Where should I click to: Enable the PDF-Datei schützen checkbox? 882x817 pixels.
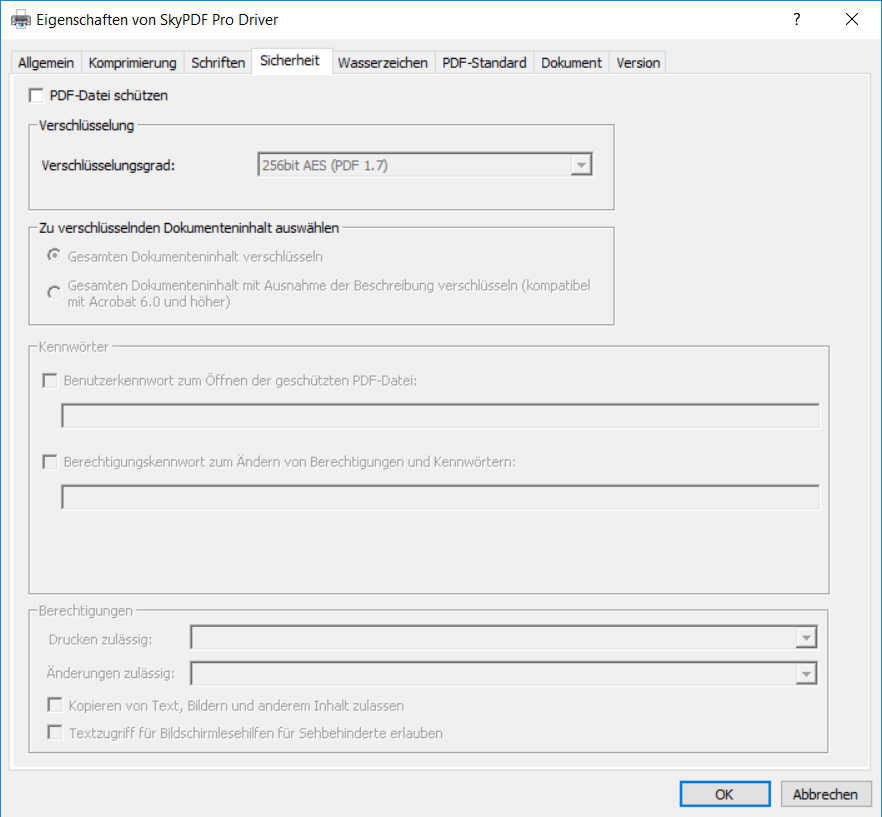tap(37, 96)
